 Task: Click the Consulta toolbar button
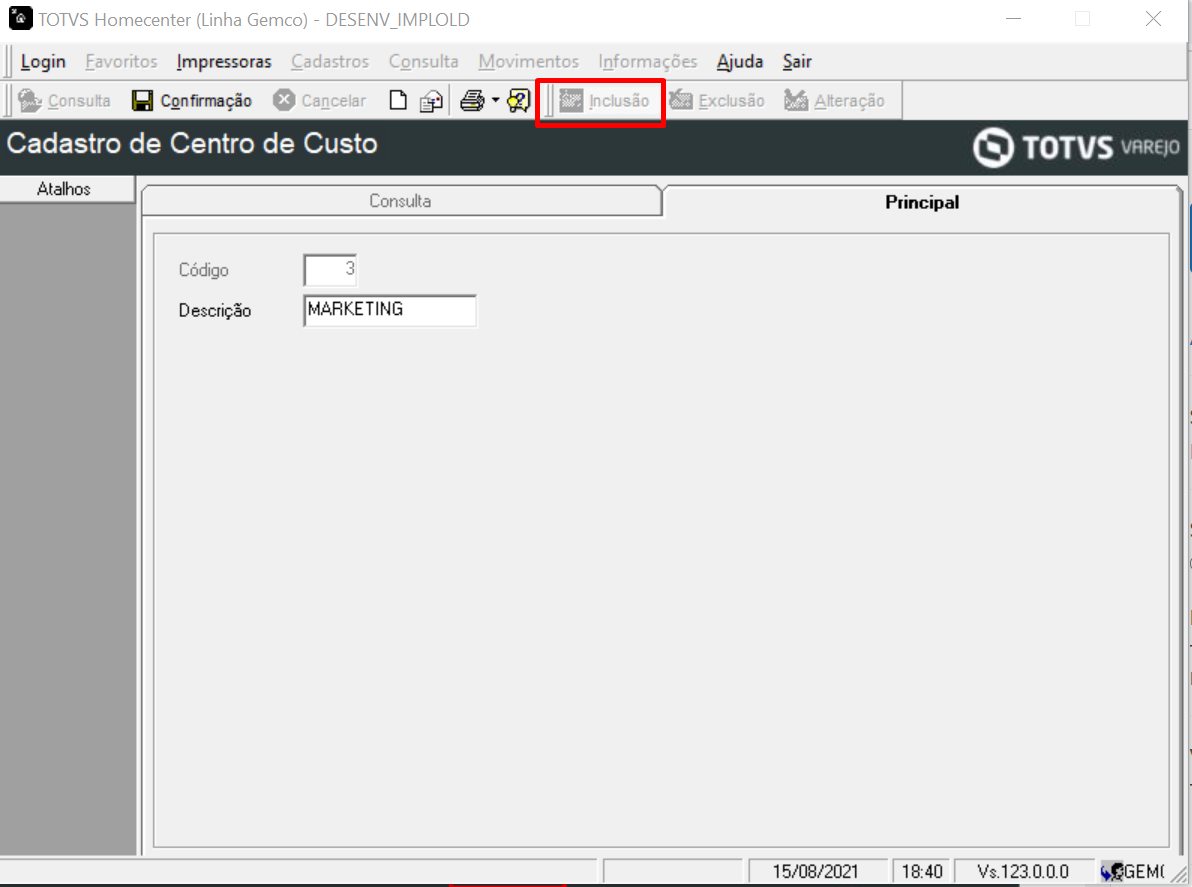click(64, 100)
